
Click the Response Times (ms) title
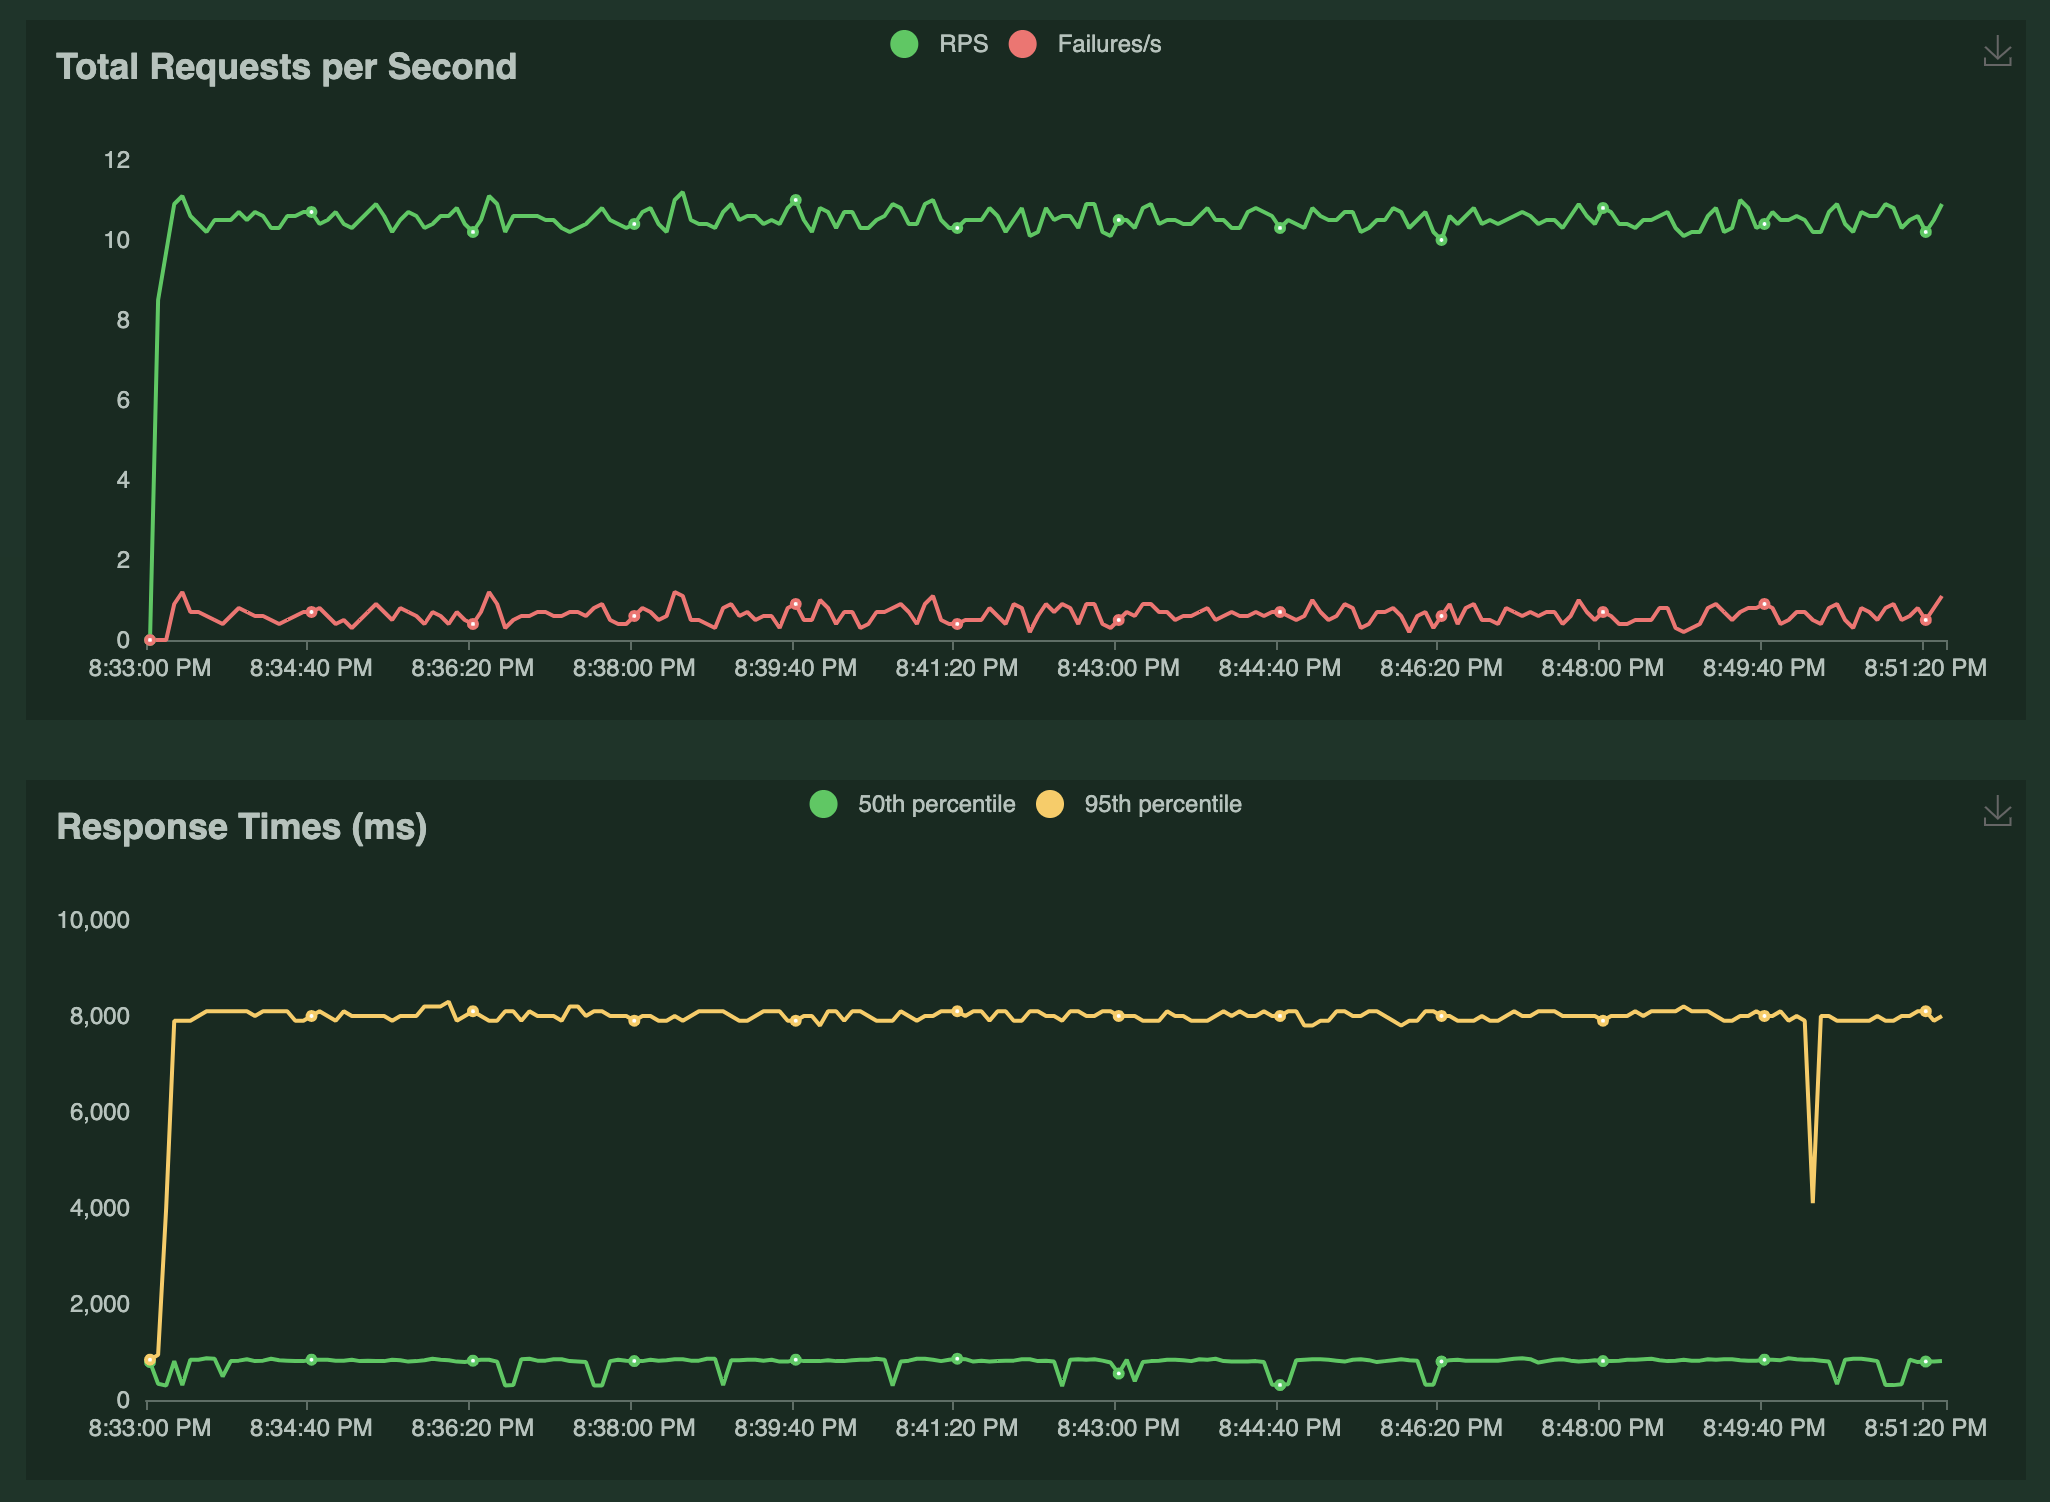point(242,827)
